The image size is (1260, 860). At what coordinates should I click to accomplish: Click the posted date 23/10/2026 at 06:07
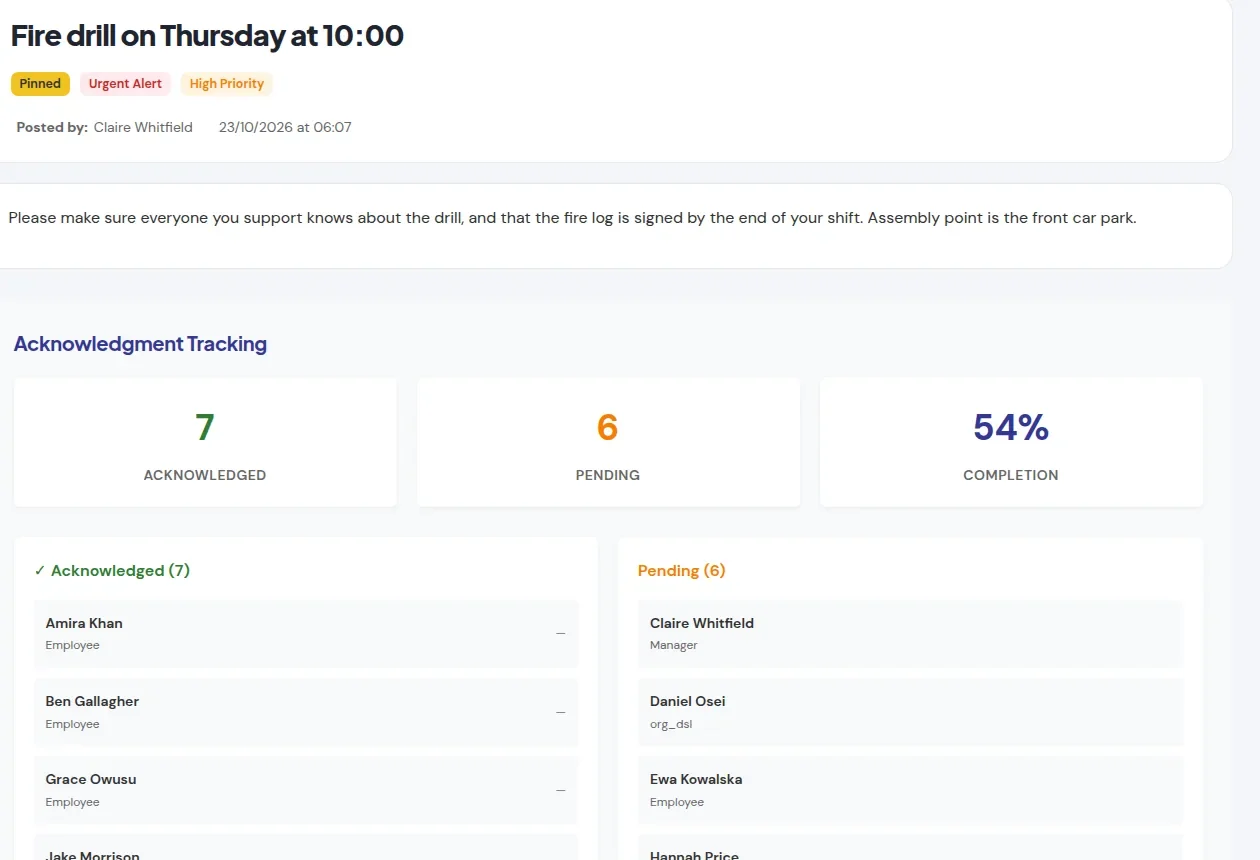(x=285, y=127)
